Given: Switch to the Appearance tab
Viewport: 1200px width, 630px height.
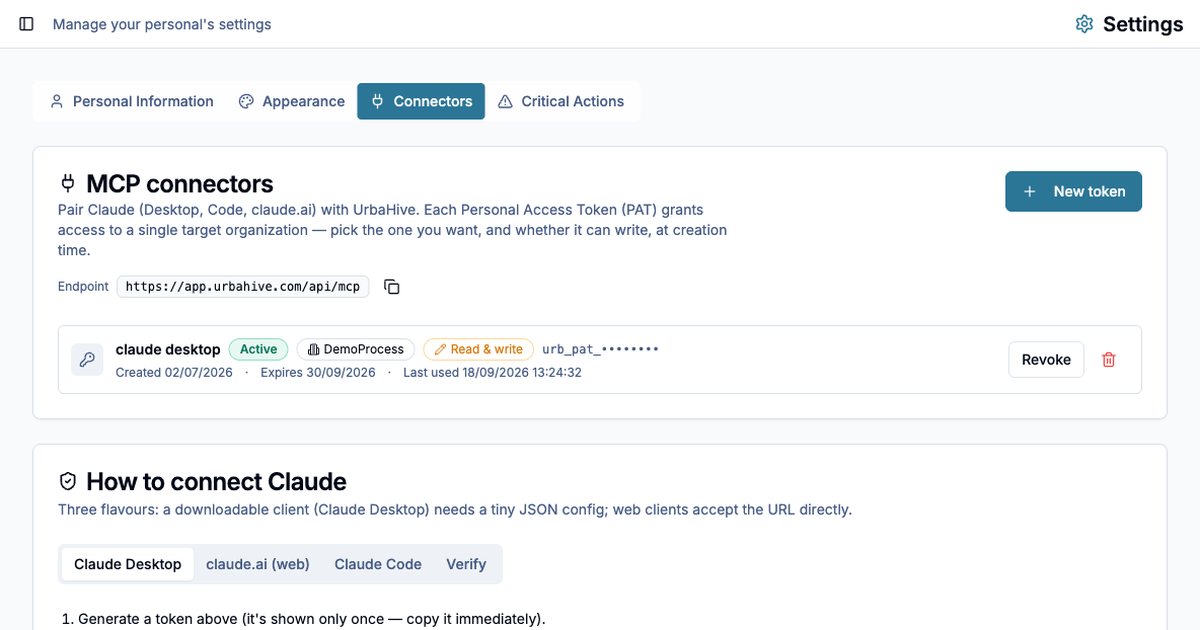Looking at the screenshot, I should pyautogui.click(x=292, y=101).
